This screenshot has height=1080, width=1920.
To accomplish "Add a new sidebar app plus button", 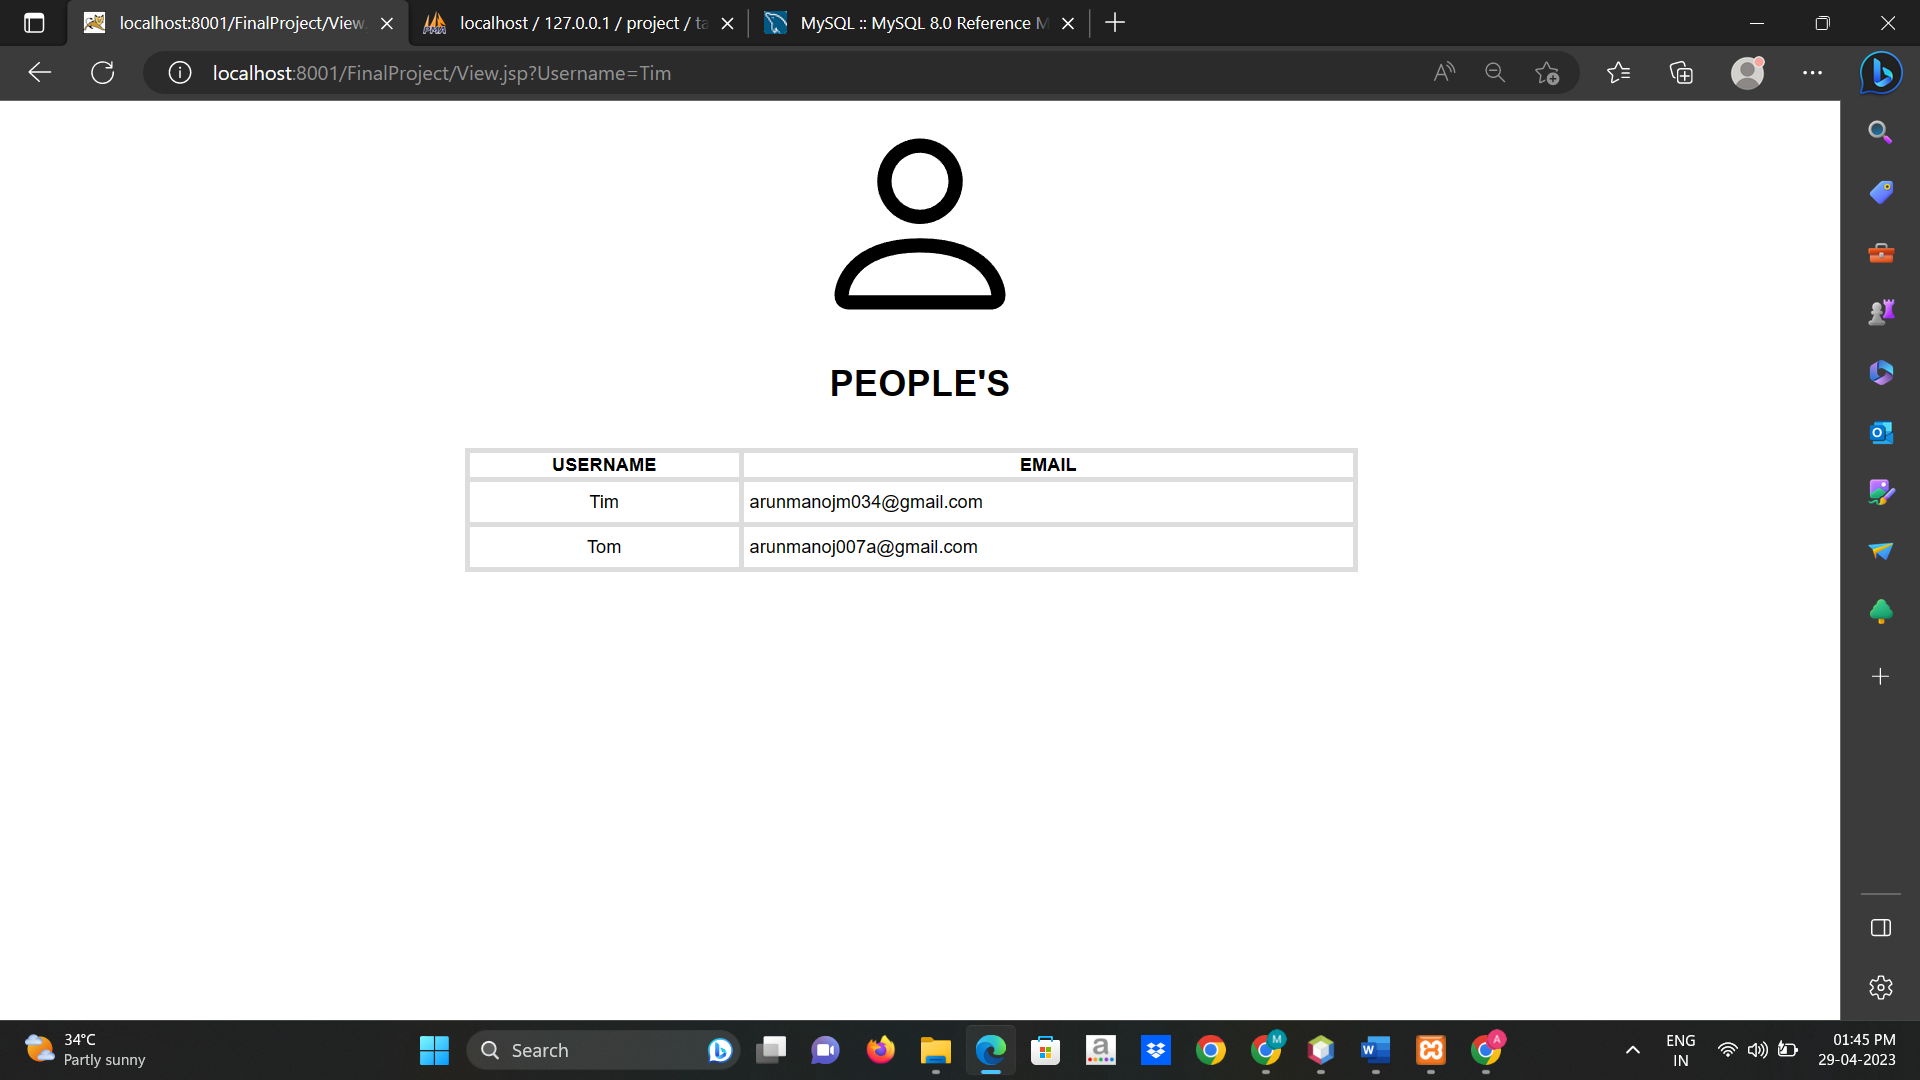I will 1880,677.
